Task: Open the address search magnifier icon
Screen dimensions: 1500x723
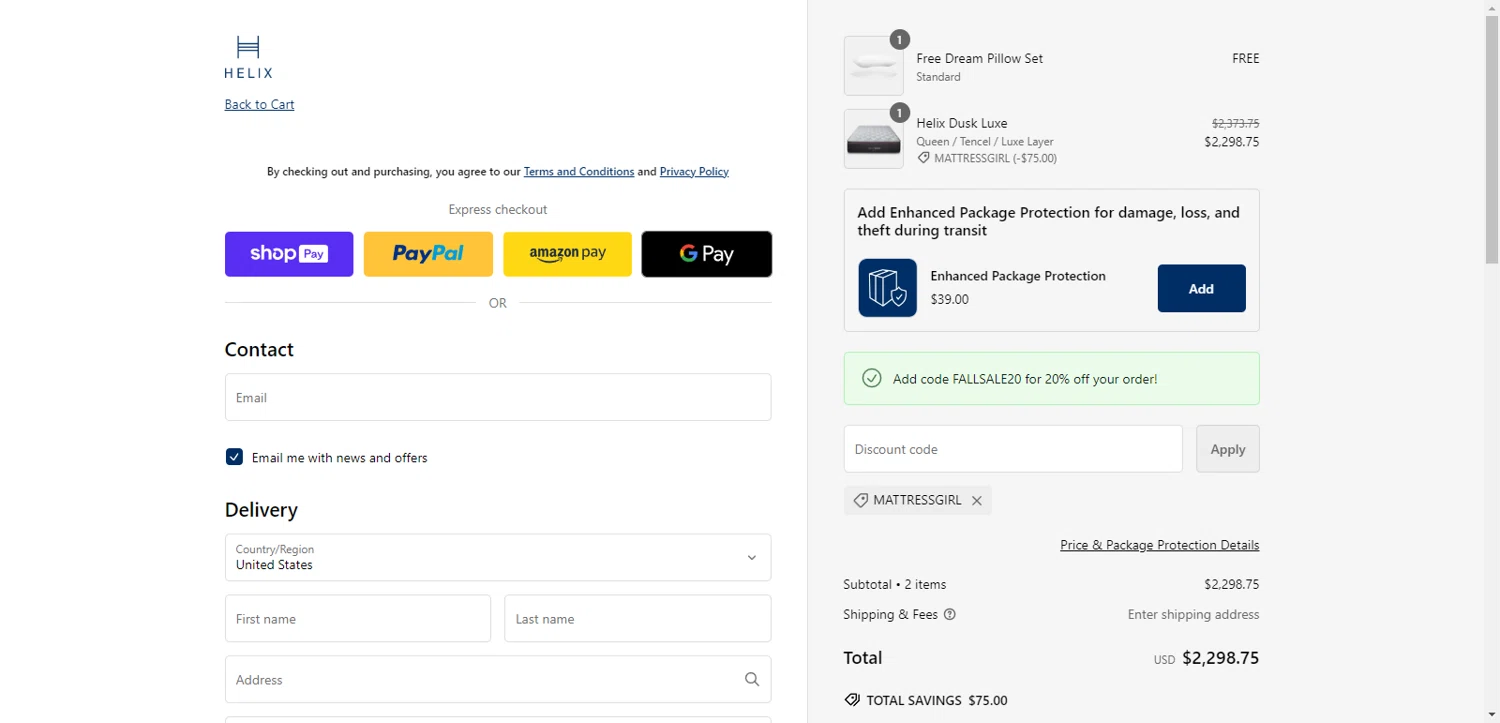Action: click(x=752, y=679)
